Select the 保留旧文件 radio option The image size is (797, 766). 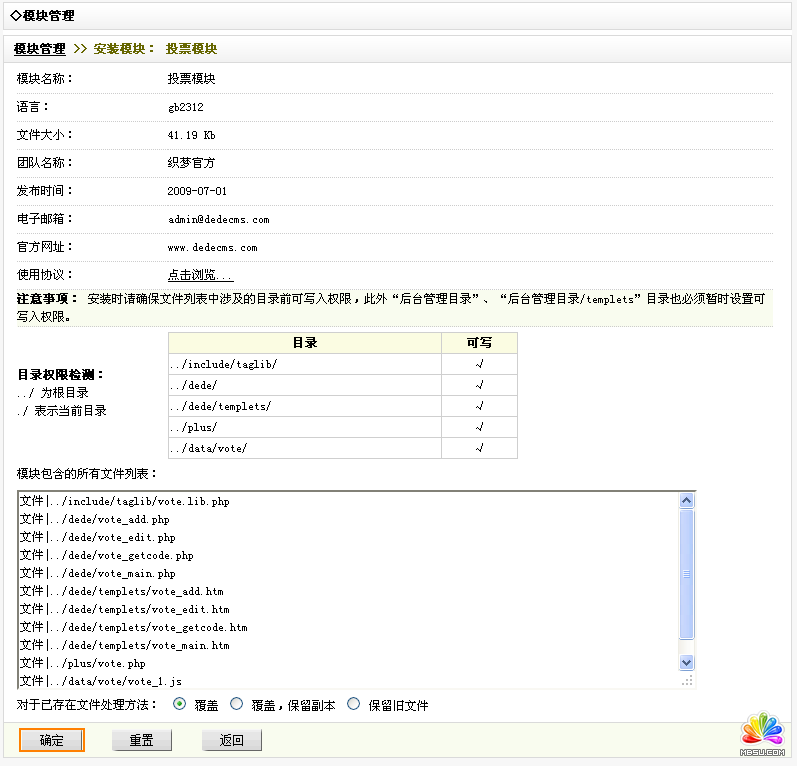[354, 704]
